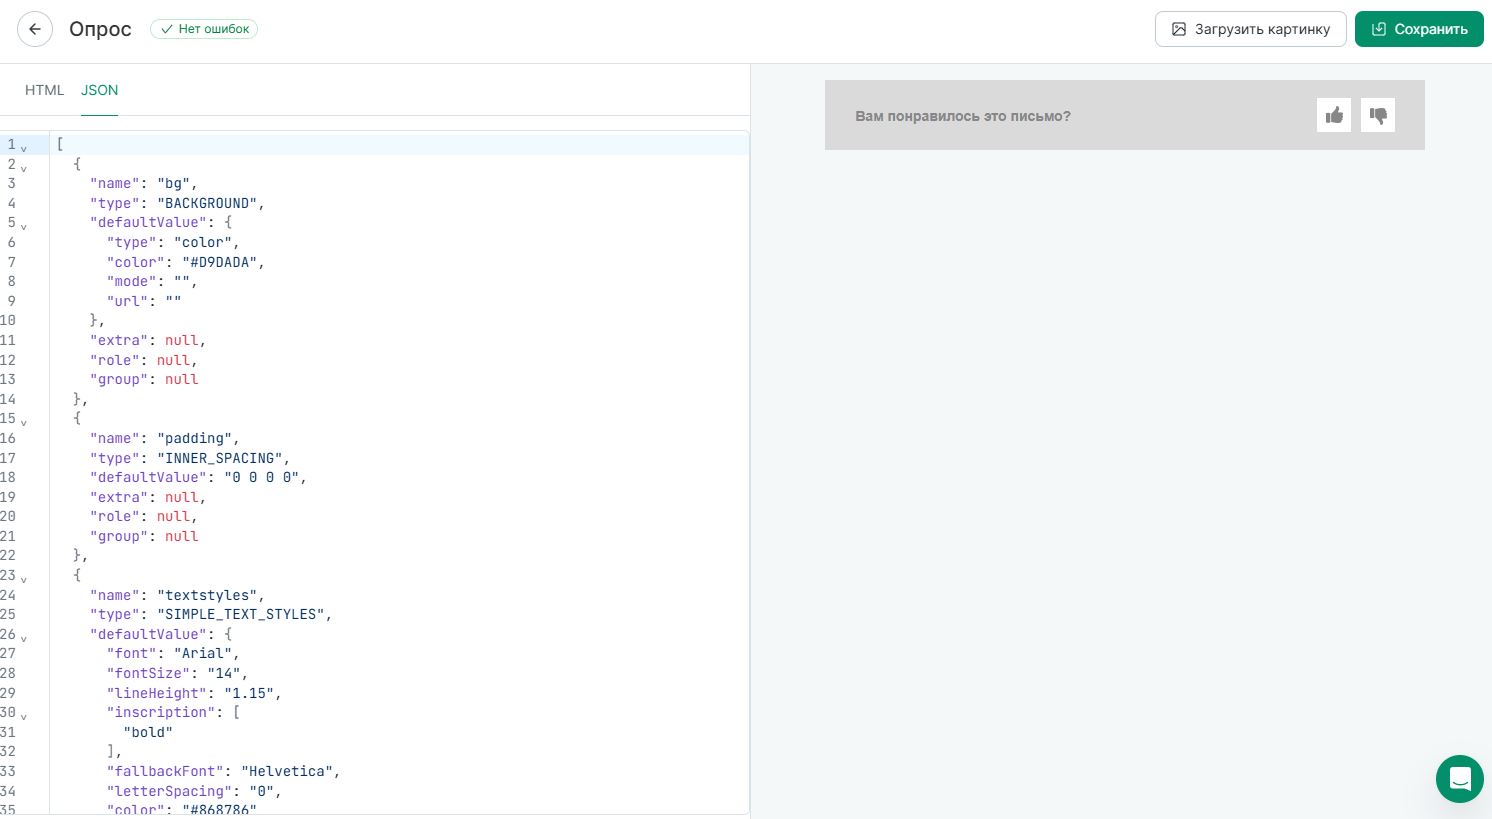1492x819 pixels.
Task: Click the "SIMPLE_TEXT_STYLES" value
Action: [240, 614]
